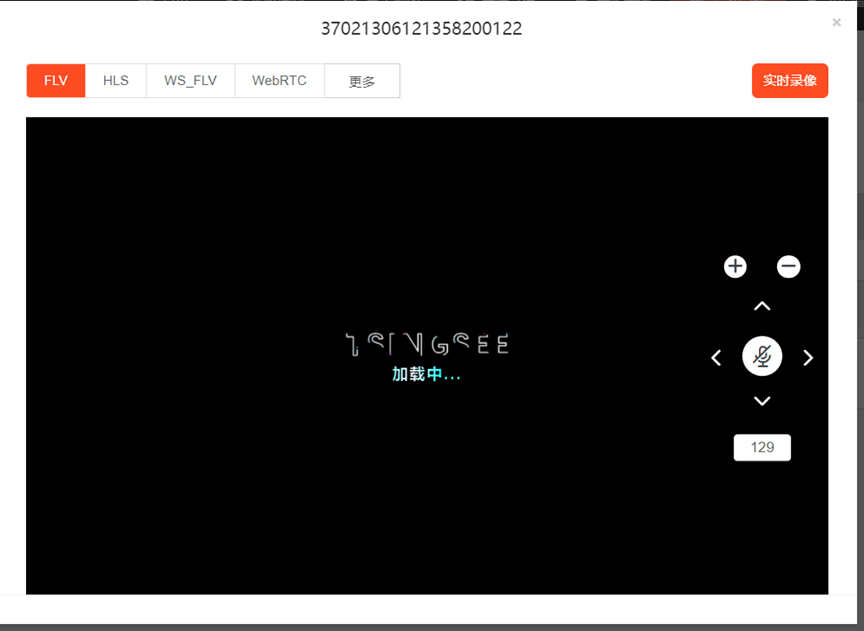Screen dimensions: 864x631
Task: Pan camera left with the left chevron
Action: point(716,358)
